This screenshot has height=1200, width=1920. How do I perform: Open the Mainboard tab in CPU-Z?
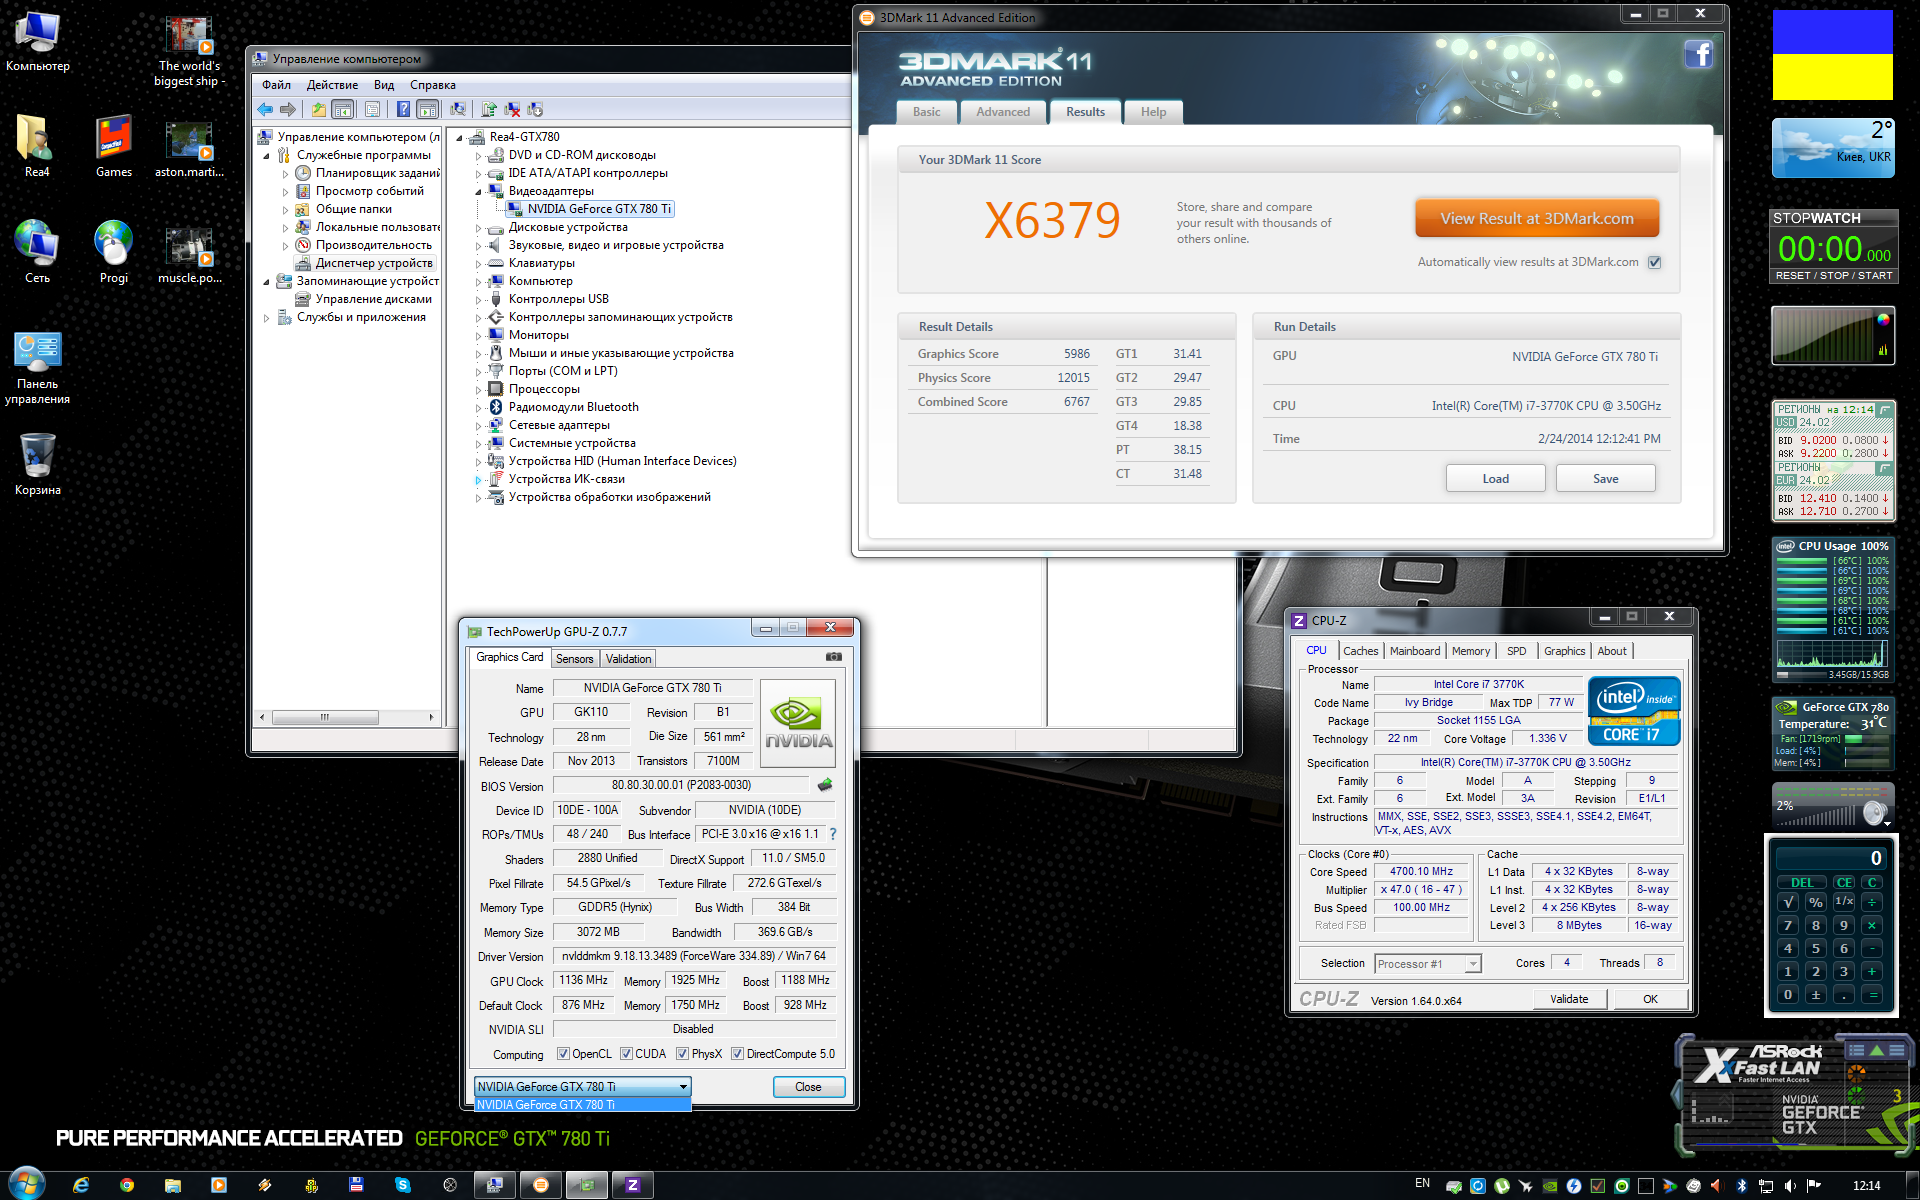click(1414, 651)
